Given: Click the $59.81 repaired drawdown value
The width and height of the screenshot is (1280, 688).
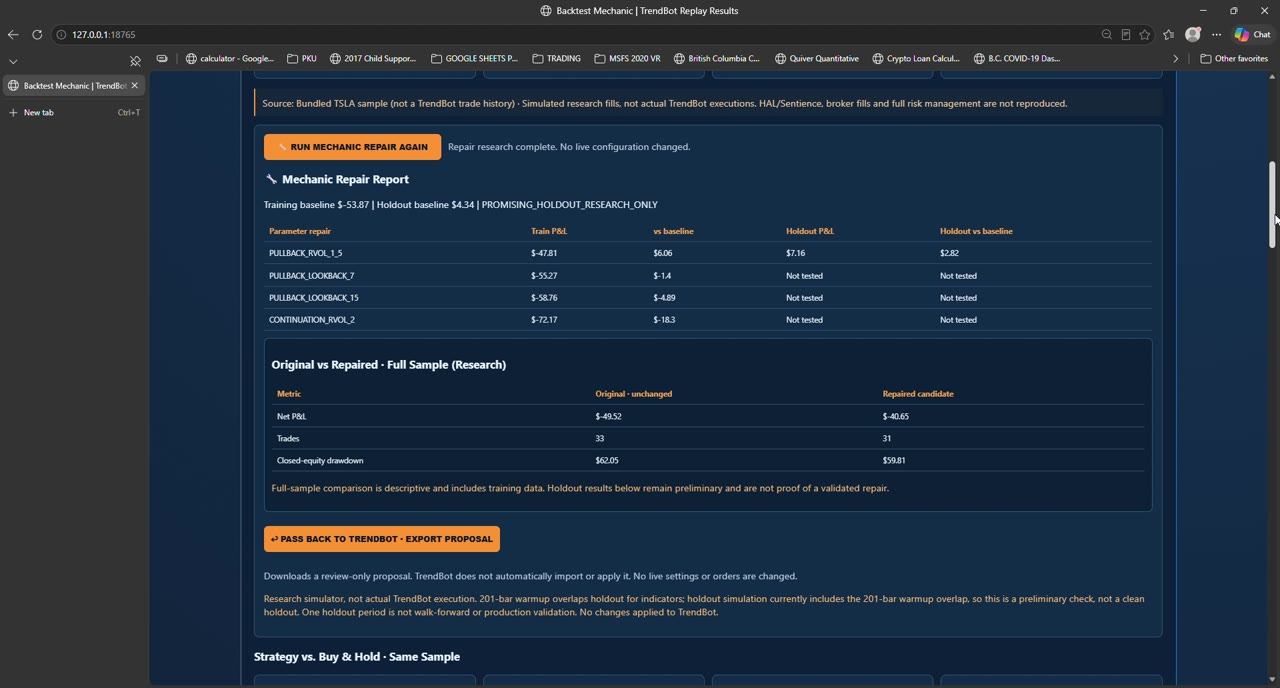Looking at the screenshot, I should [x=894, y=461].
